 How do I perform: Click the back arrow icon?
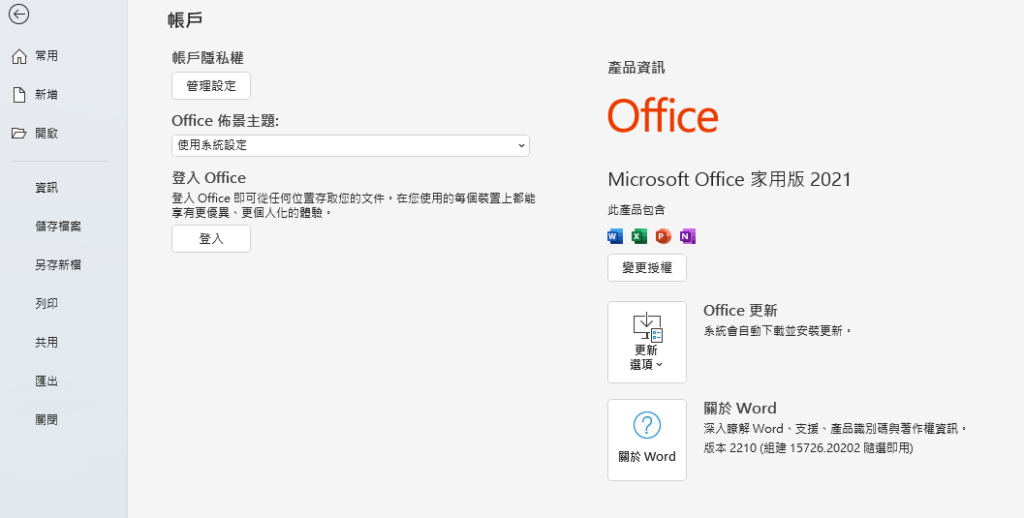point(19,14)
